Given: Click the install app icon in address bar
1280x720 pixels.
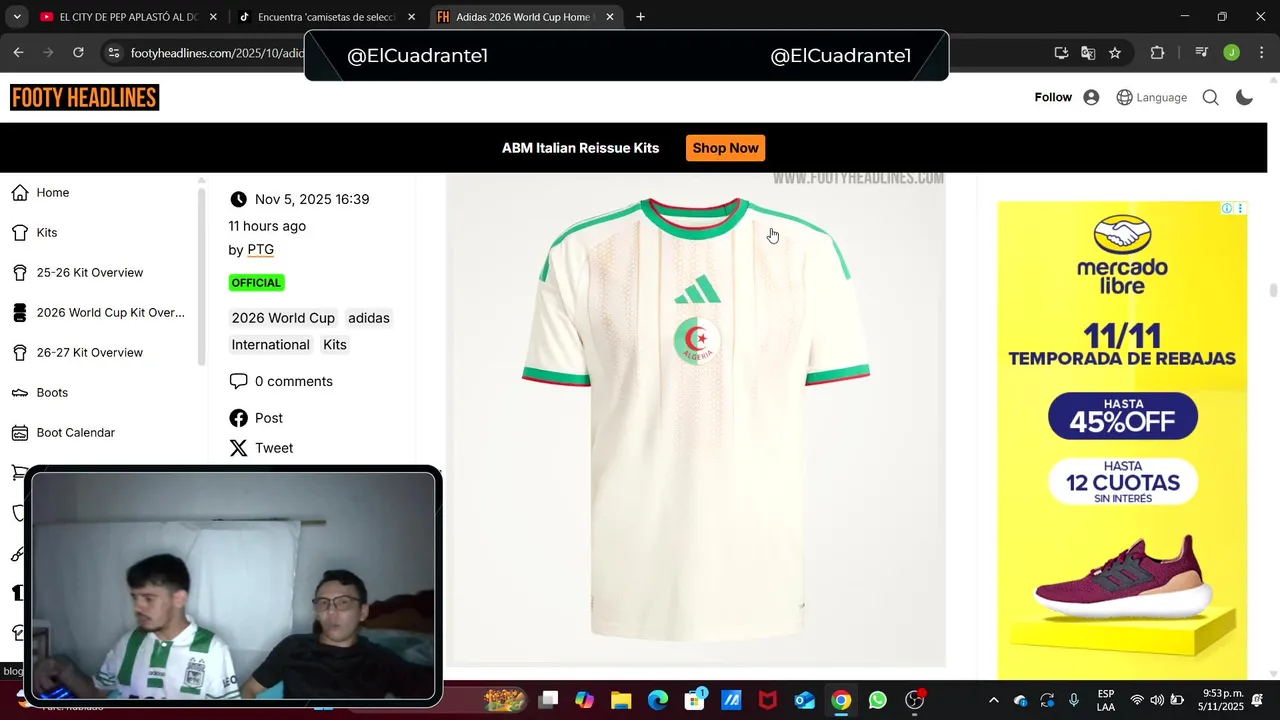Looking at the screenshot, I should pos(1061,53).
